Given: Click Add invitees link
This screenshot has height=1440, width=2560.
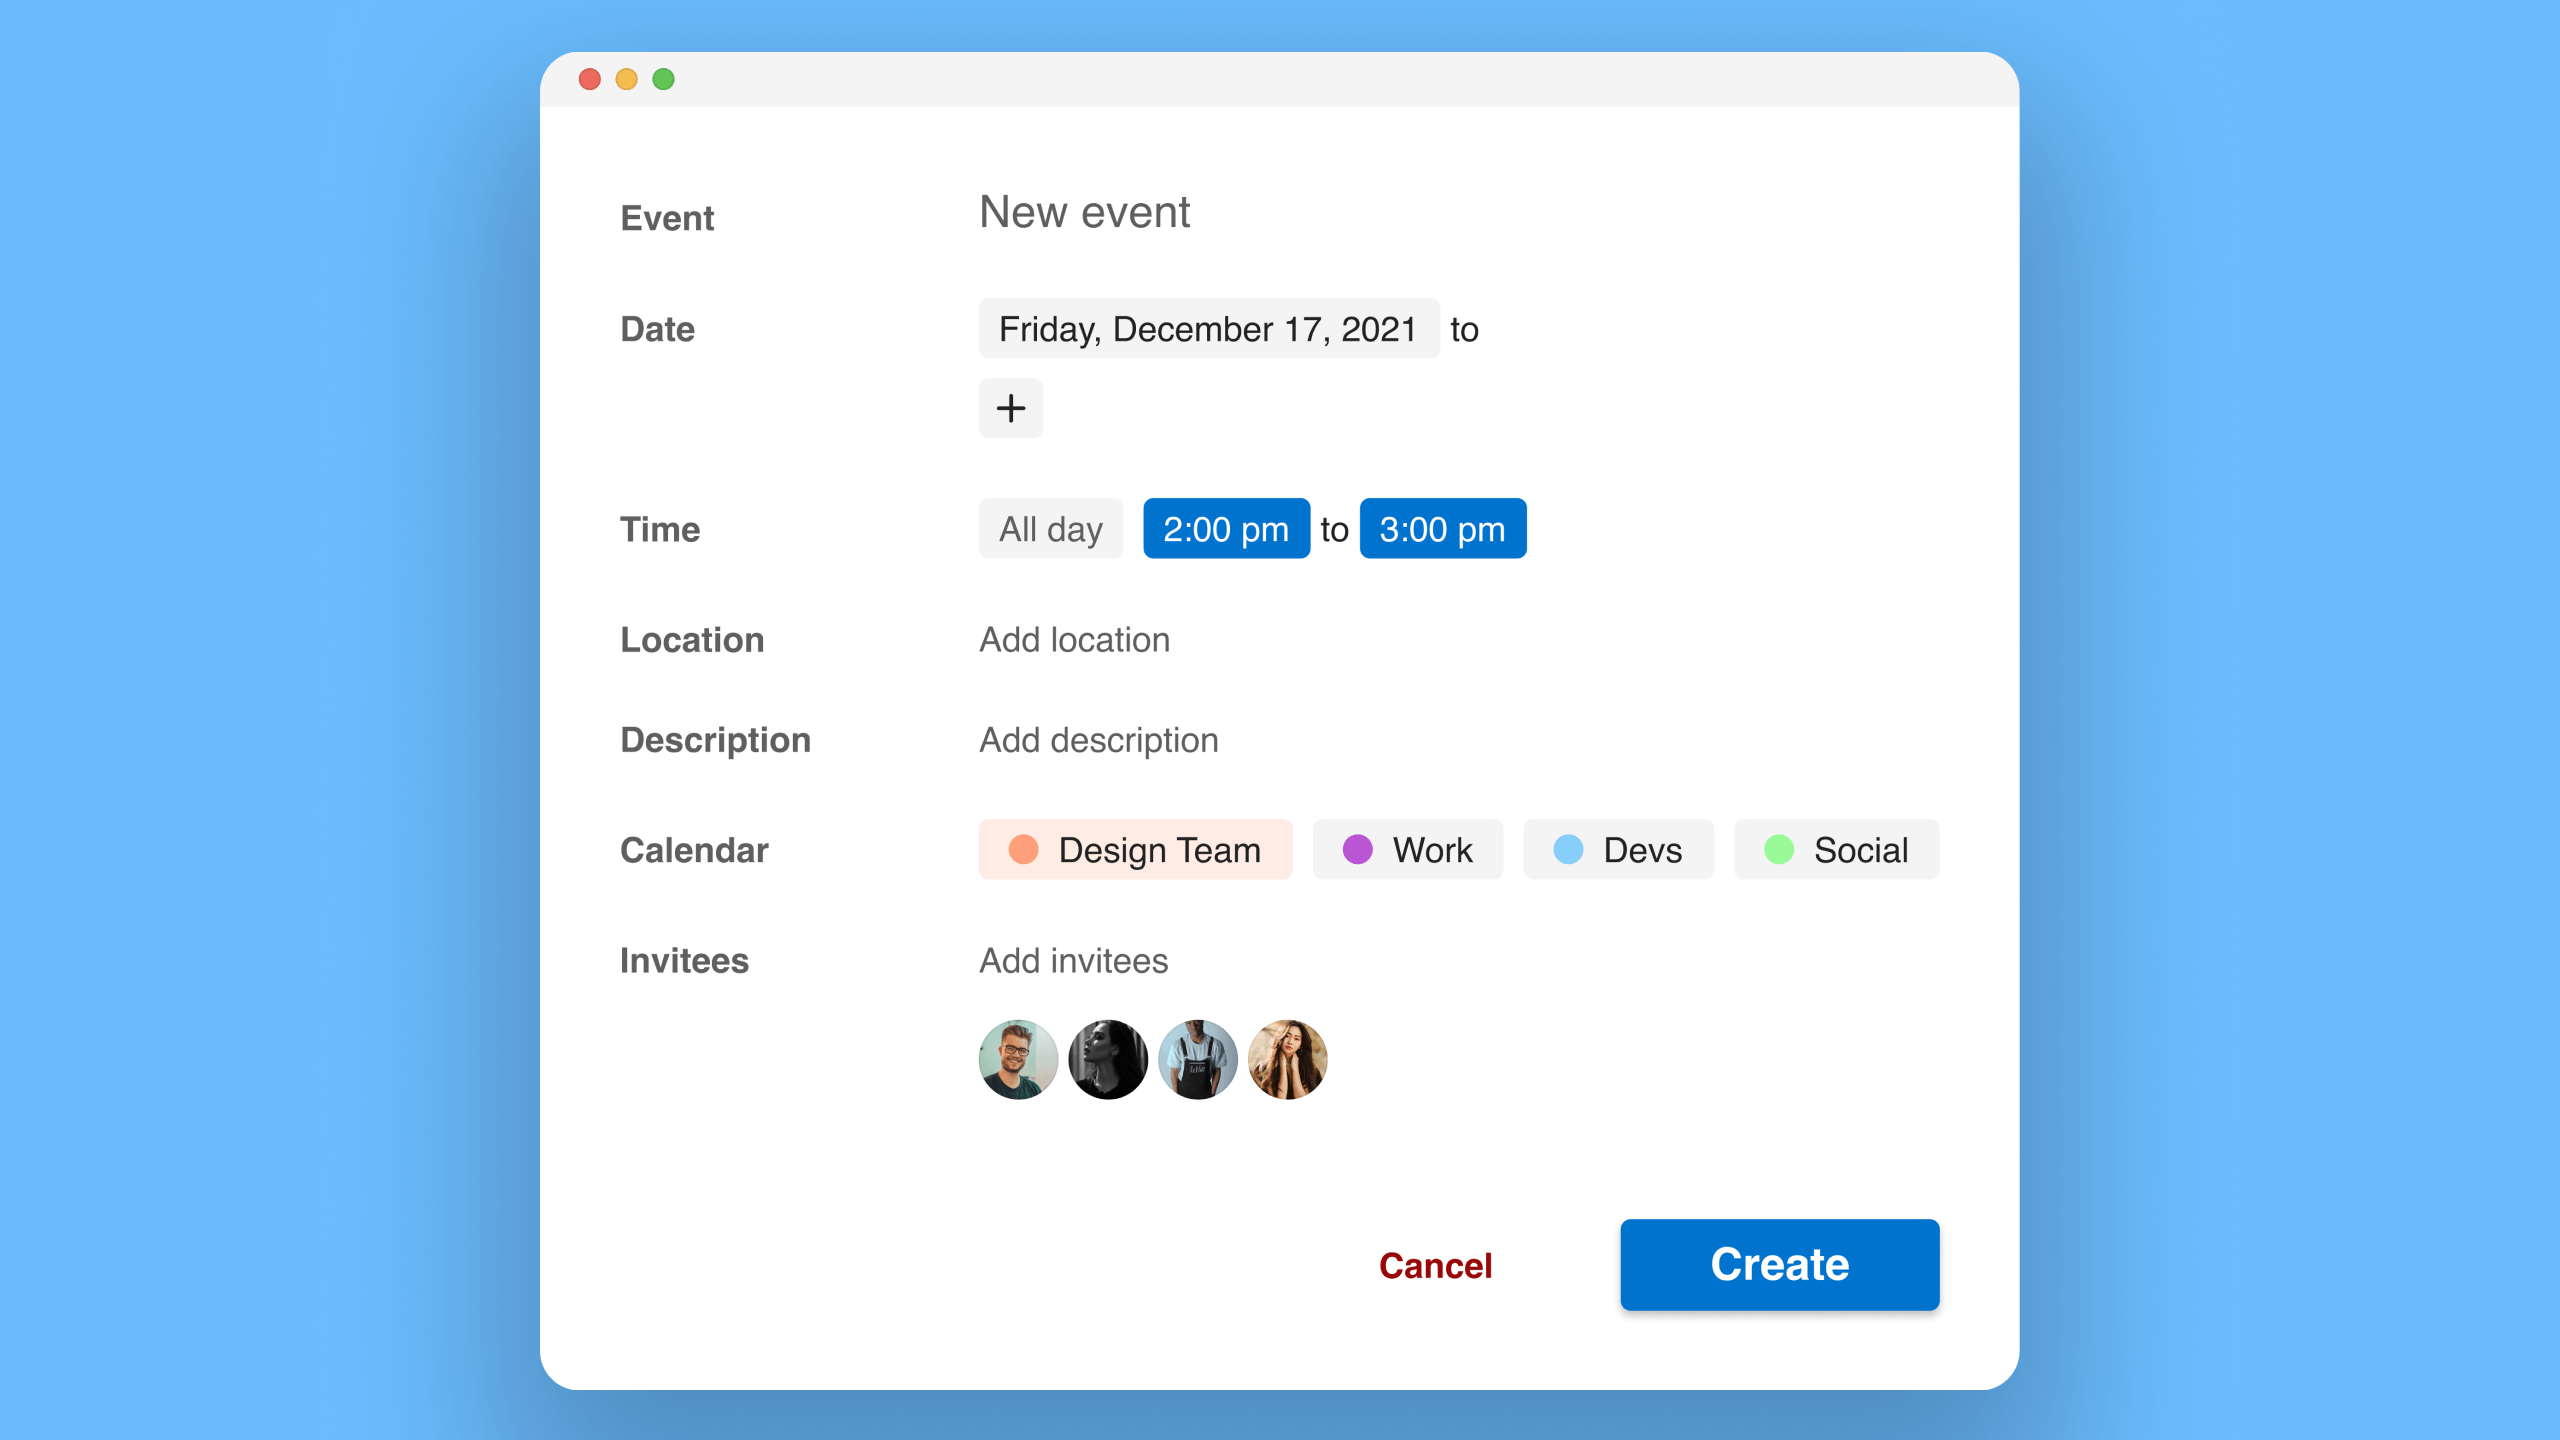Looking at the screenshot, I should point(1073,960).
